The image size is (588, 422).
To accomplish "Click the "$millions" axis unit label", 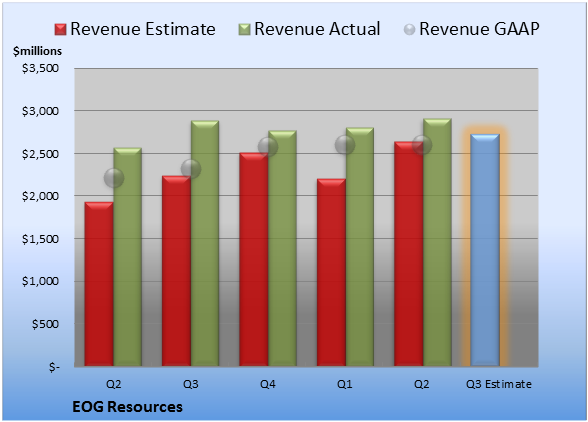I will coord(37,51).
